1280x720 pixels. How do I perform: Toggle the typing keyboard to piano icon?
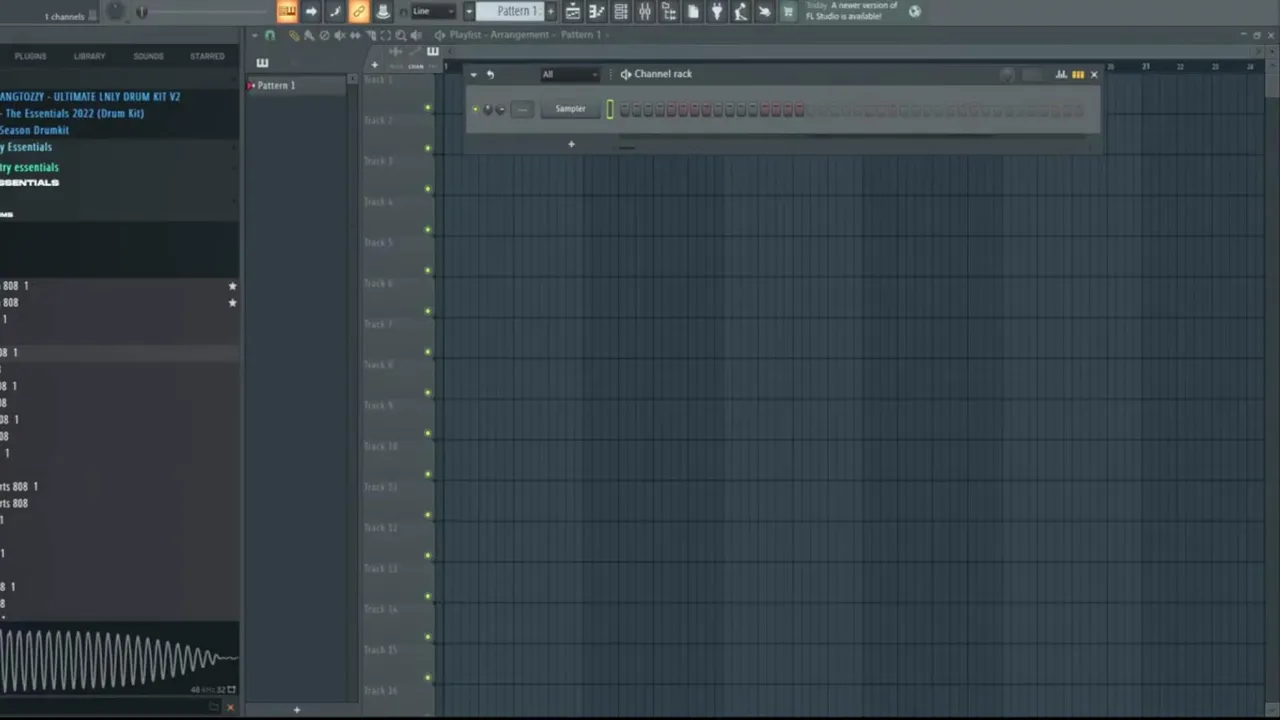tap(287, 11)
